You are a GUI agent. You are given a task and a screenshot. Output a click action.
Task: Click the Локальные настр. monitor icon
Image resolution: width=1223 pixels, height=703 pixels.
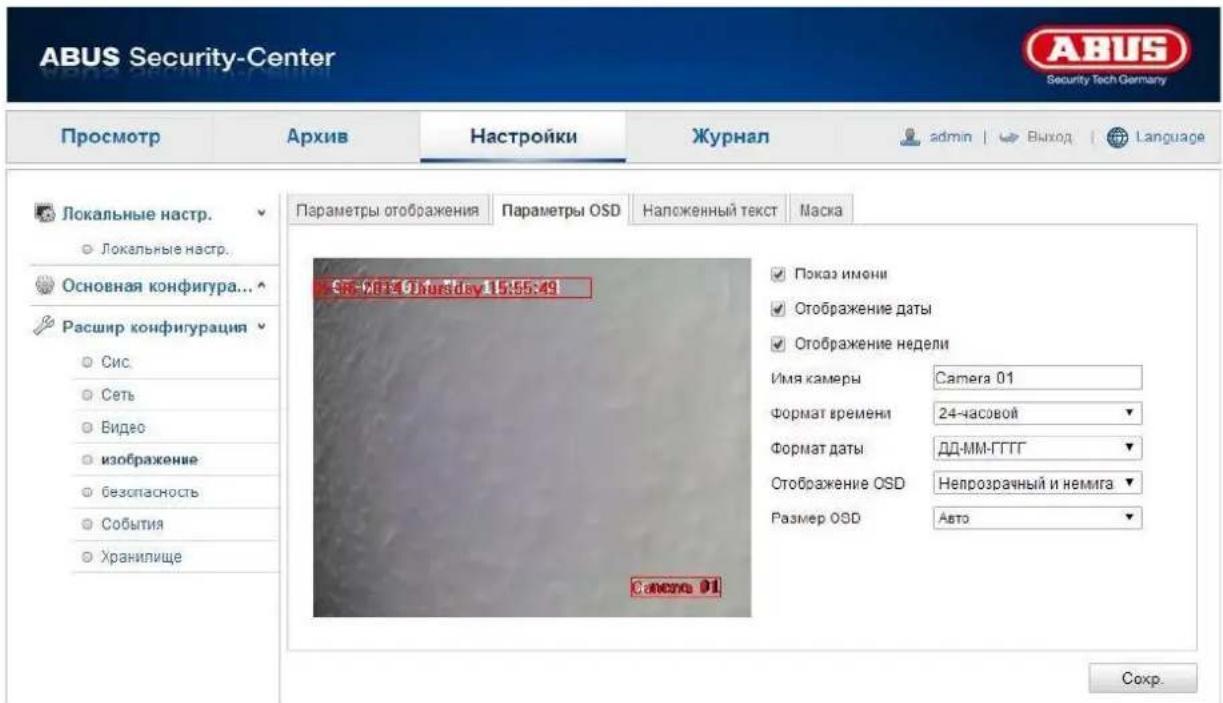[46, 214]
